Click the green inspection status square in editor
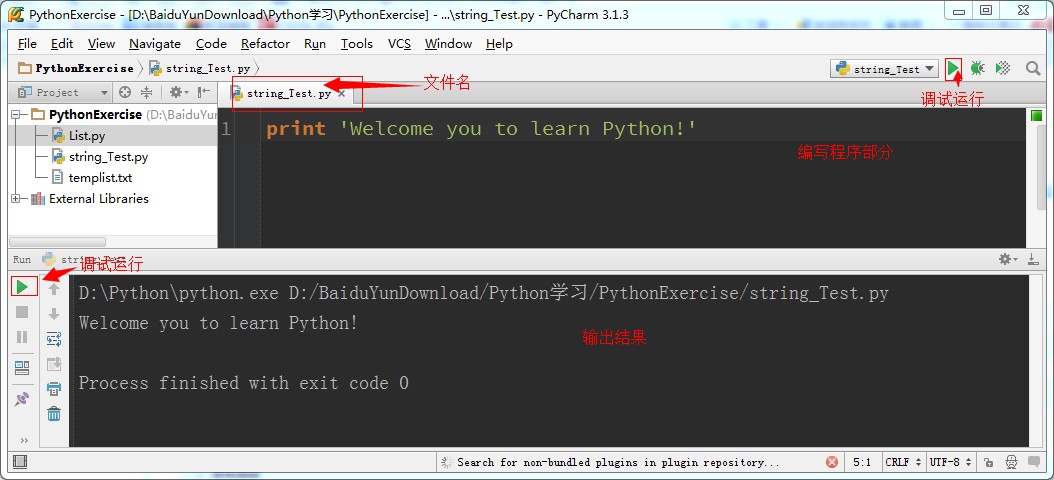Viewport: 1054px width, 480px height. coord(1036,116)
